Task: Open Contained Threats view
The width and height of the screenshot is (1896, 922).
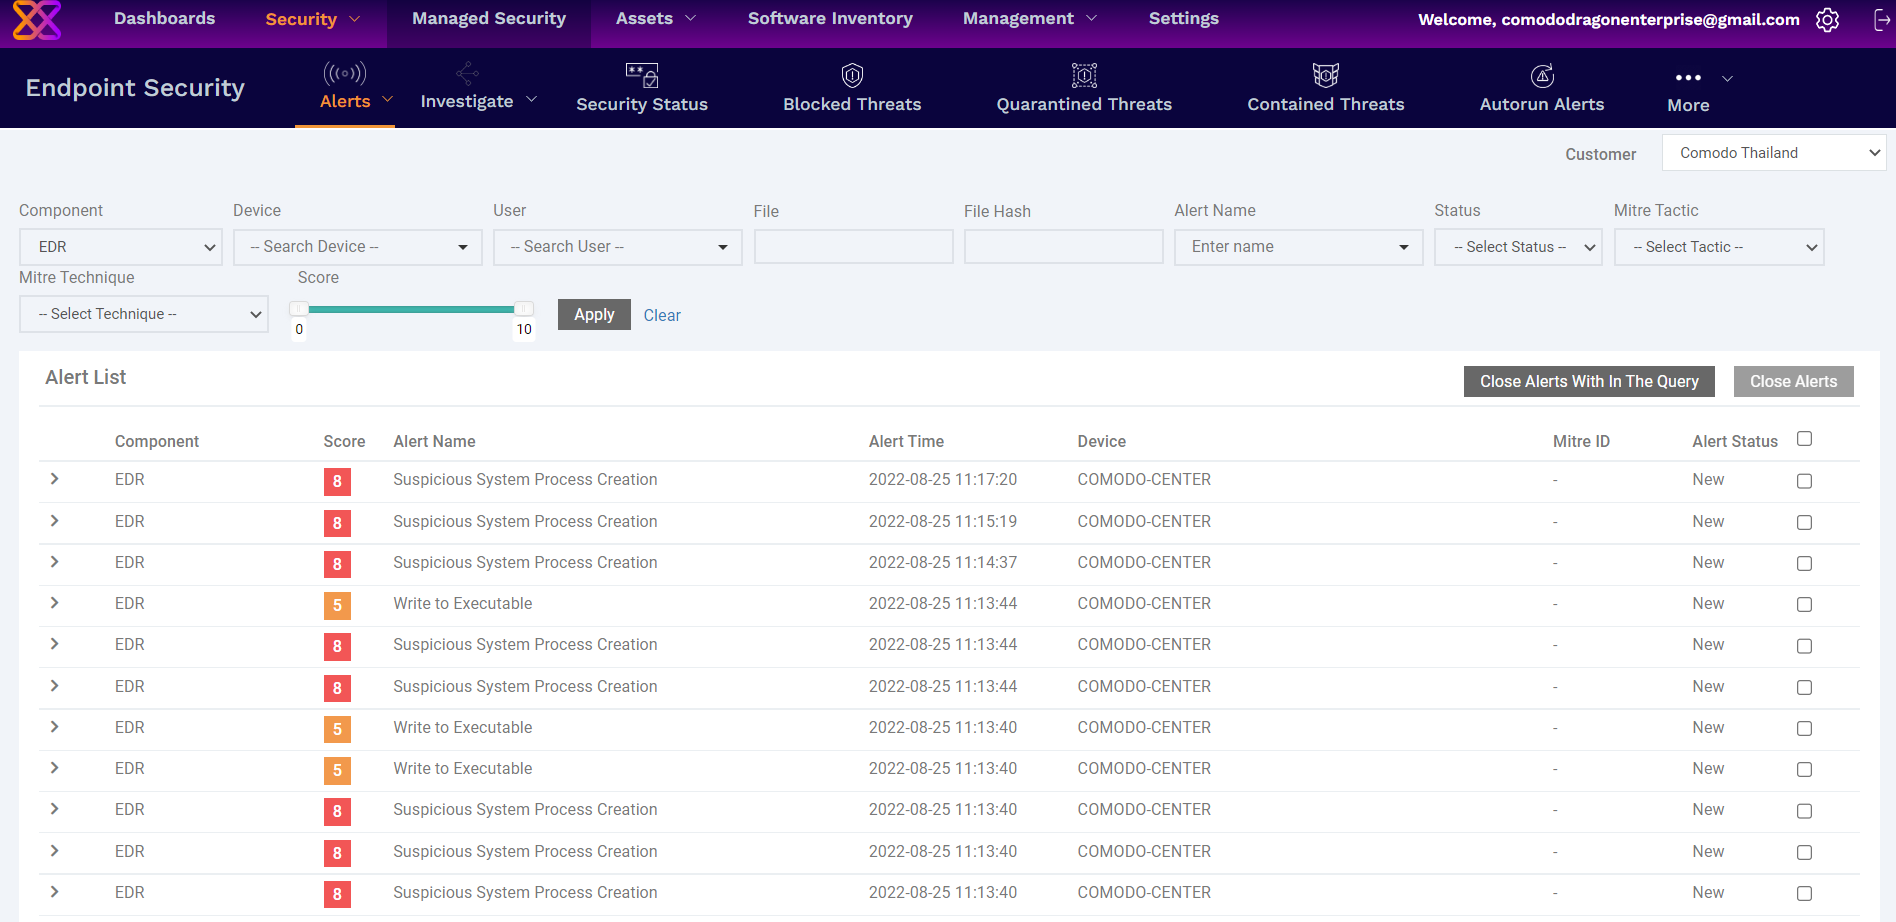Action: tap(1325, 88)
